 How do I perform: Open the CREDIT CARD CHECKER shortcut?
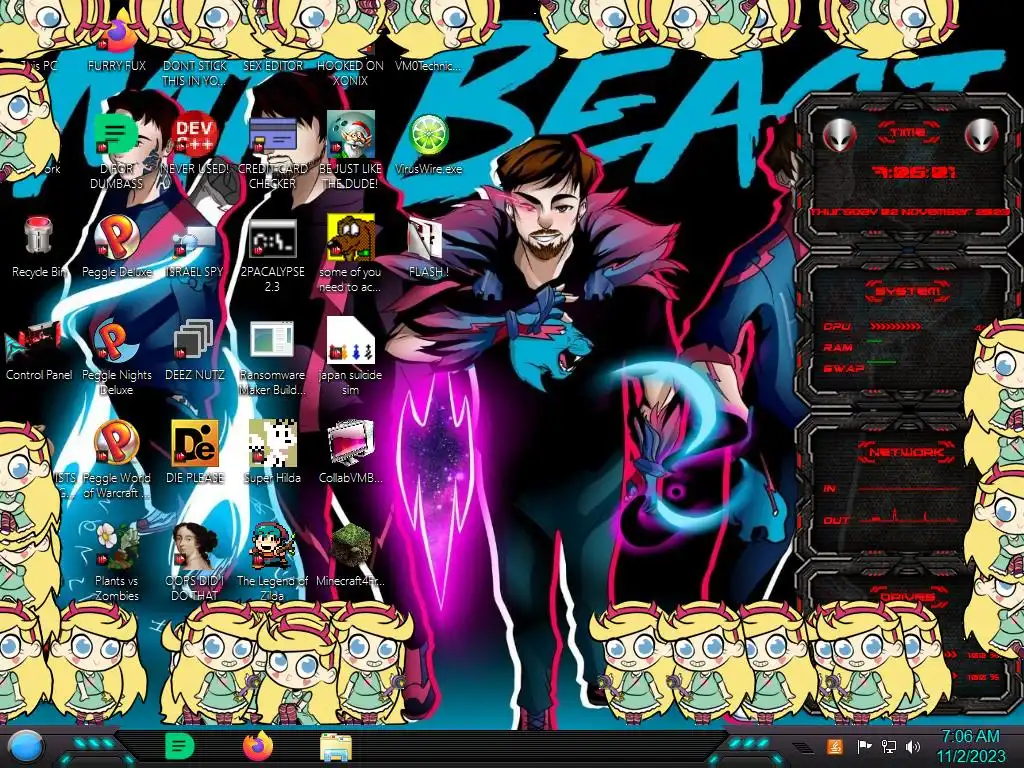tap(272, 135)
